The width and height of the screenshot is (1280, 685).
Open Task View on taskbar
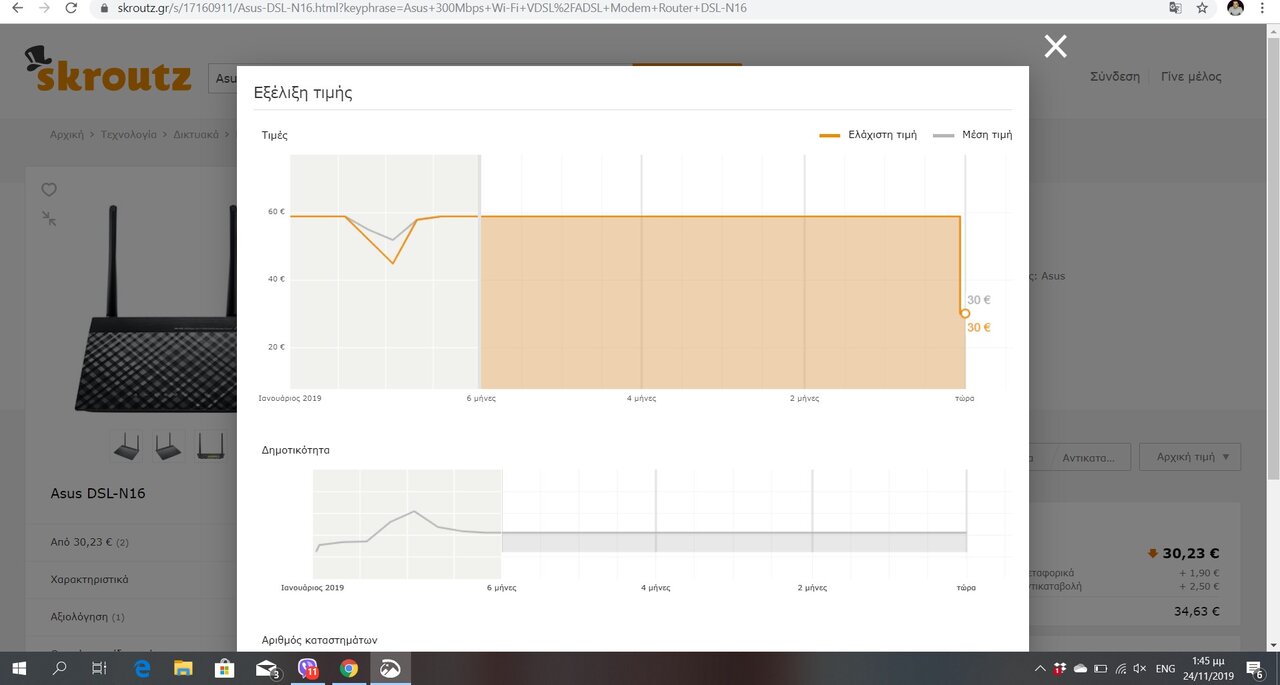(x=99, y=668)
